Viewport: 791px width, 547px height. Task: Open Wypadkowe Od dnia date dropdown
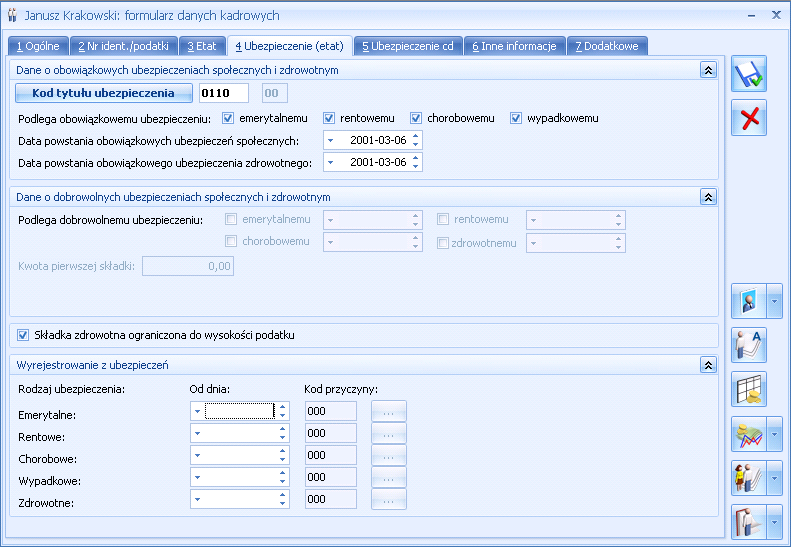(x=197, y=477)
